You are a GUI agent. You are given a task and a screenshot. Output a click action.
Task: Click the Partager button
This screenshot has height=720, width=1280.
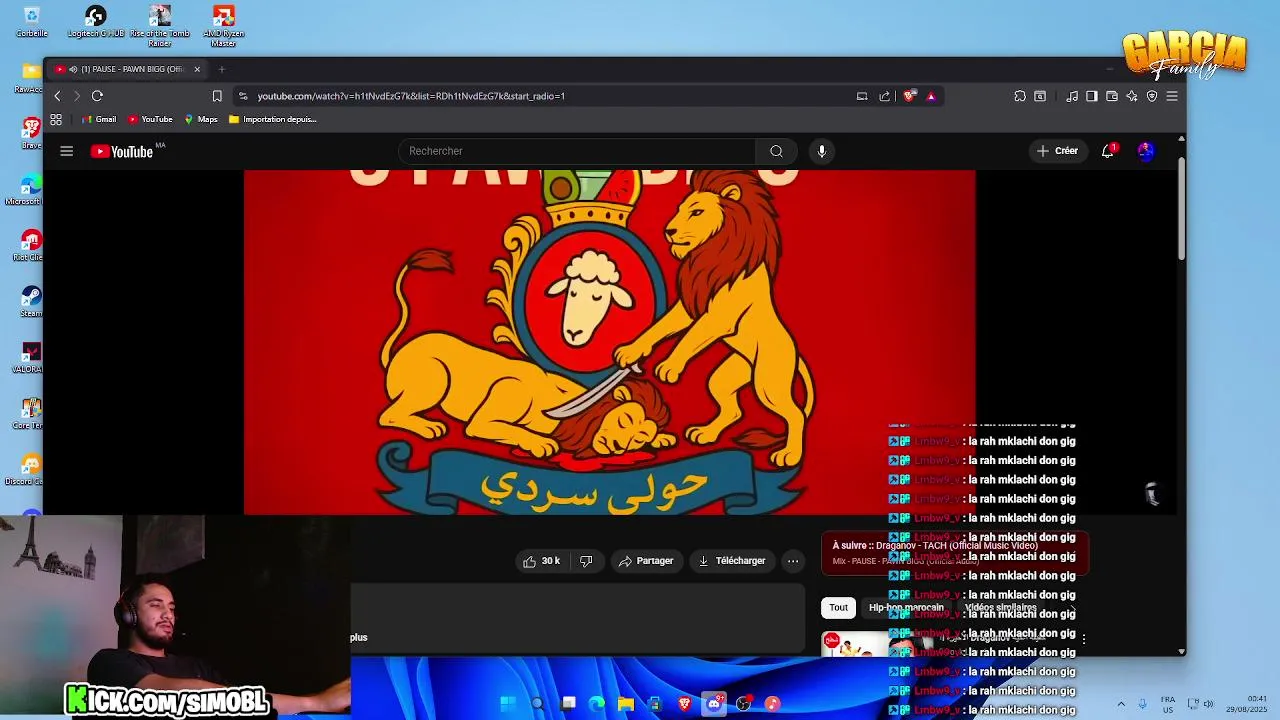coord(645,561)
